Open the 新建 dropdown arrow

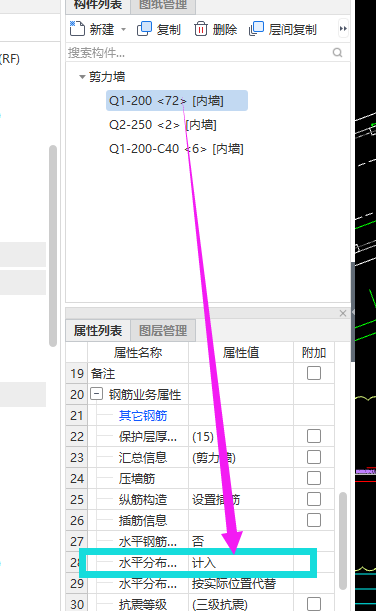pyautogui.click(x=124, y=29)
